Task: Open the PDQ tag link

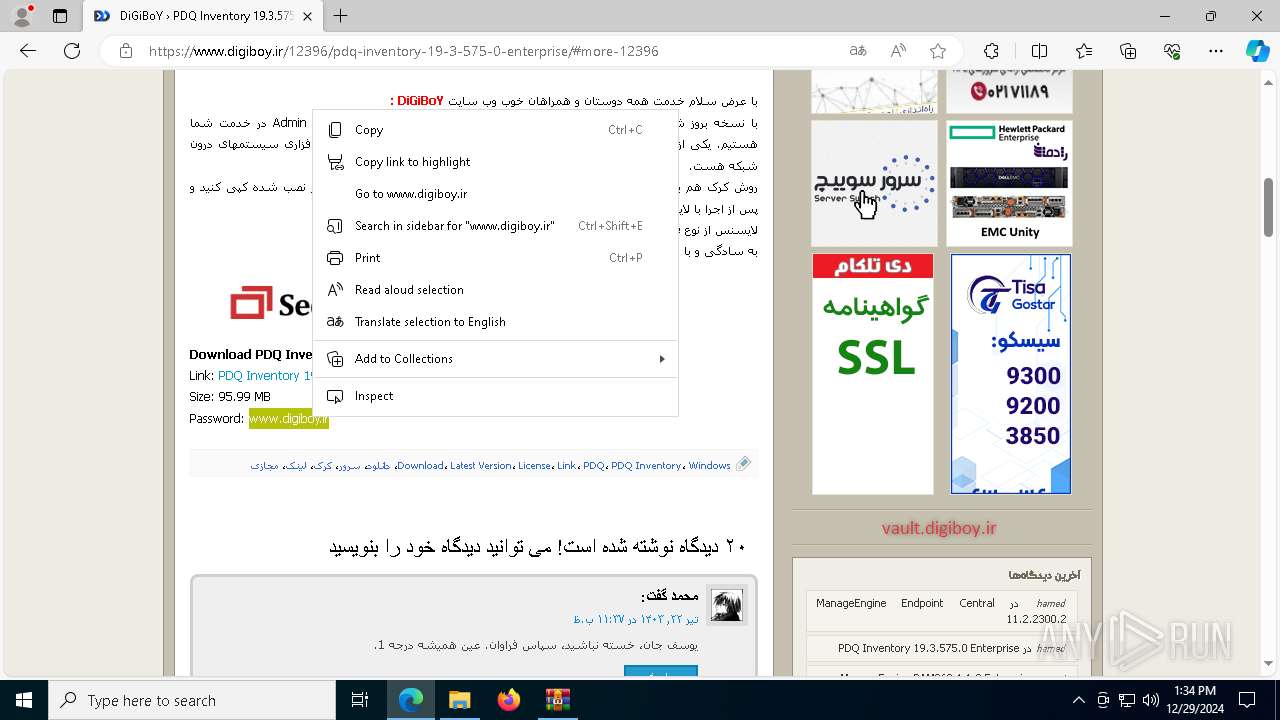Action: pos(594,466)
